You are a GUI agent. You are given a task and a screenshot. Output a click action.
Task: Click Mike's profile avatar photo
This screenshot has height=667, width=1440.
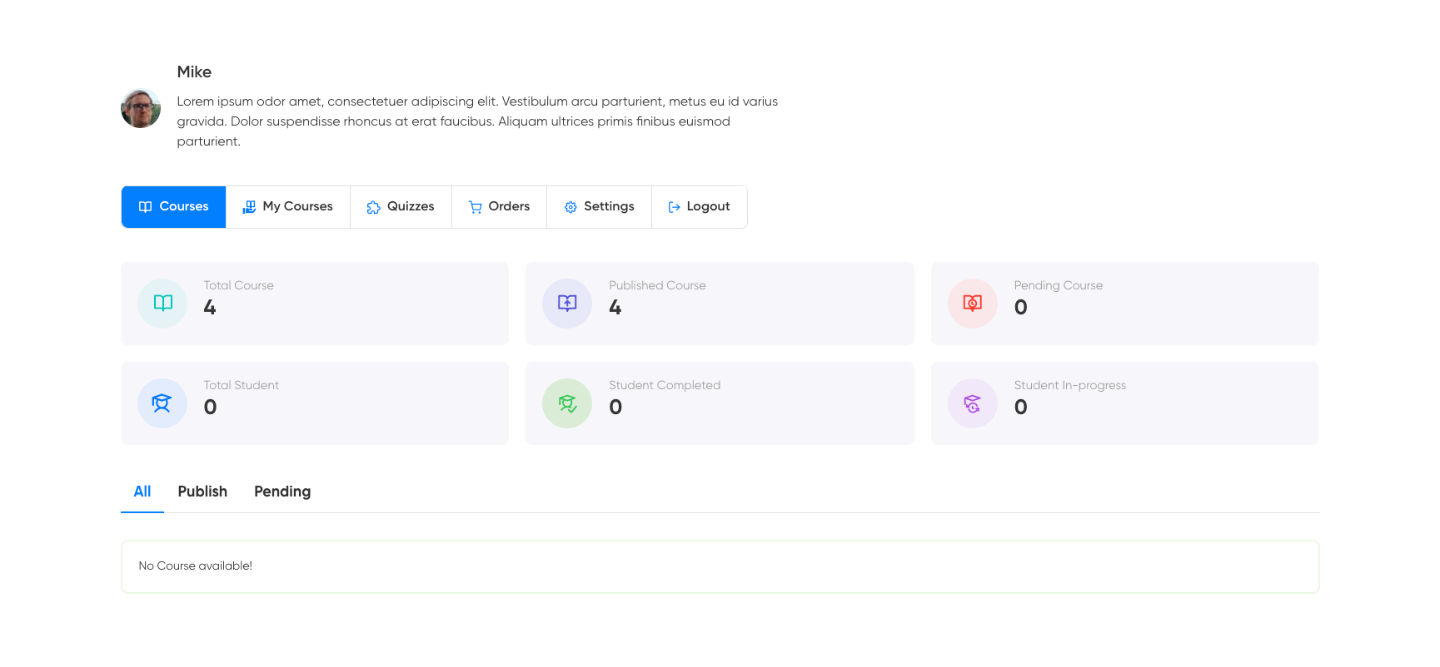point(141,108)
